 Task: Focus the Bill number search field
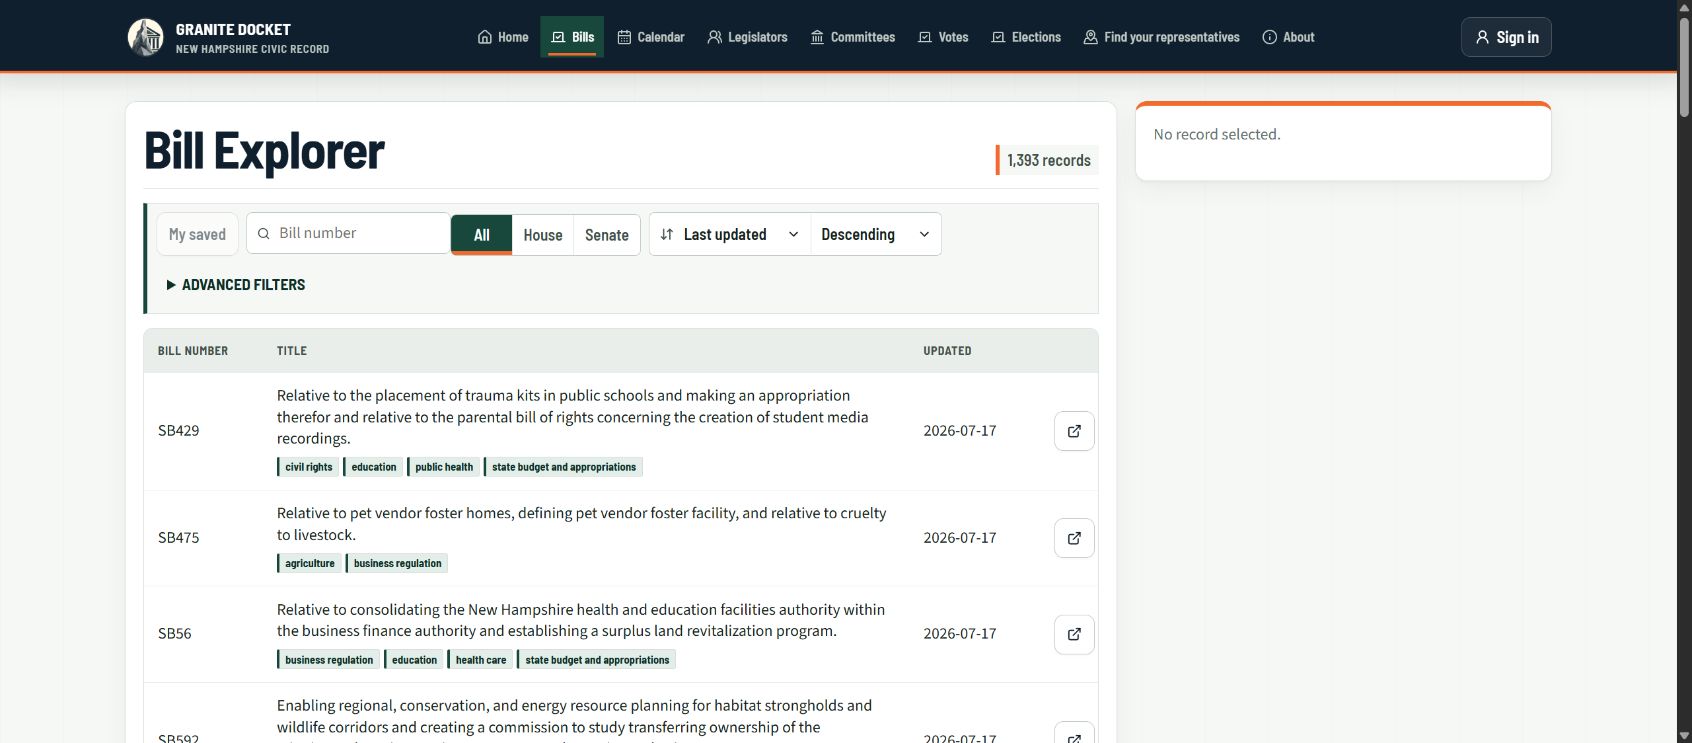[x=348, y=233]
